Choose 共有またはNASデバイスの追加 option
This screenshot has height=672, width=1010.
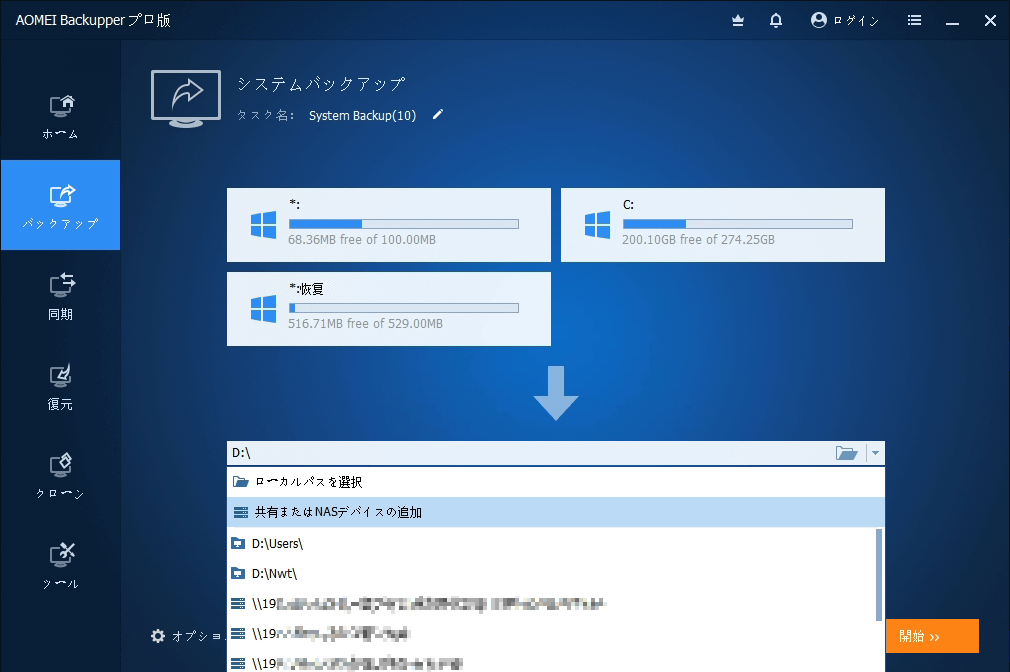(556, 512)
